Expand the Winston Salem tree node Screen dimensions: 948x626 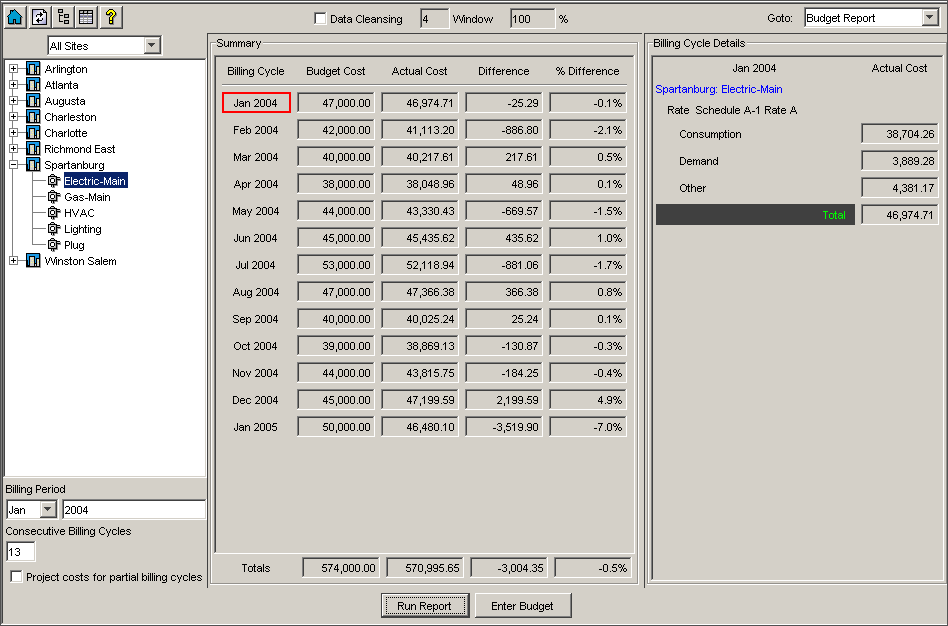pos(13,261)
